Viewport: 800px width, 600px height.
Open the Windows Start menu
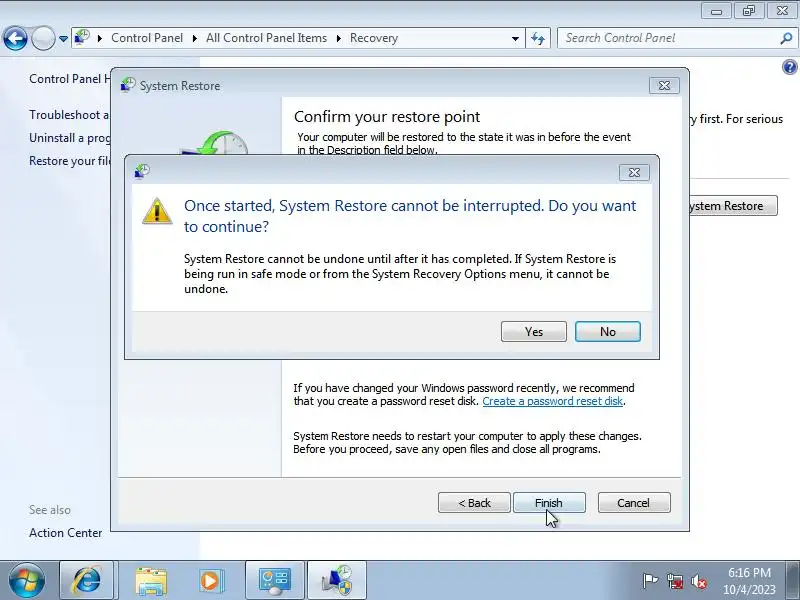click(x=27, y=581)
